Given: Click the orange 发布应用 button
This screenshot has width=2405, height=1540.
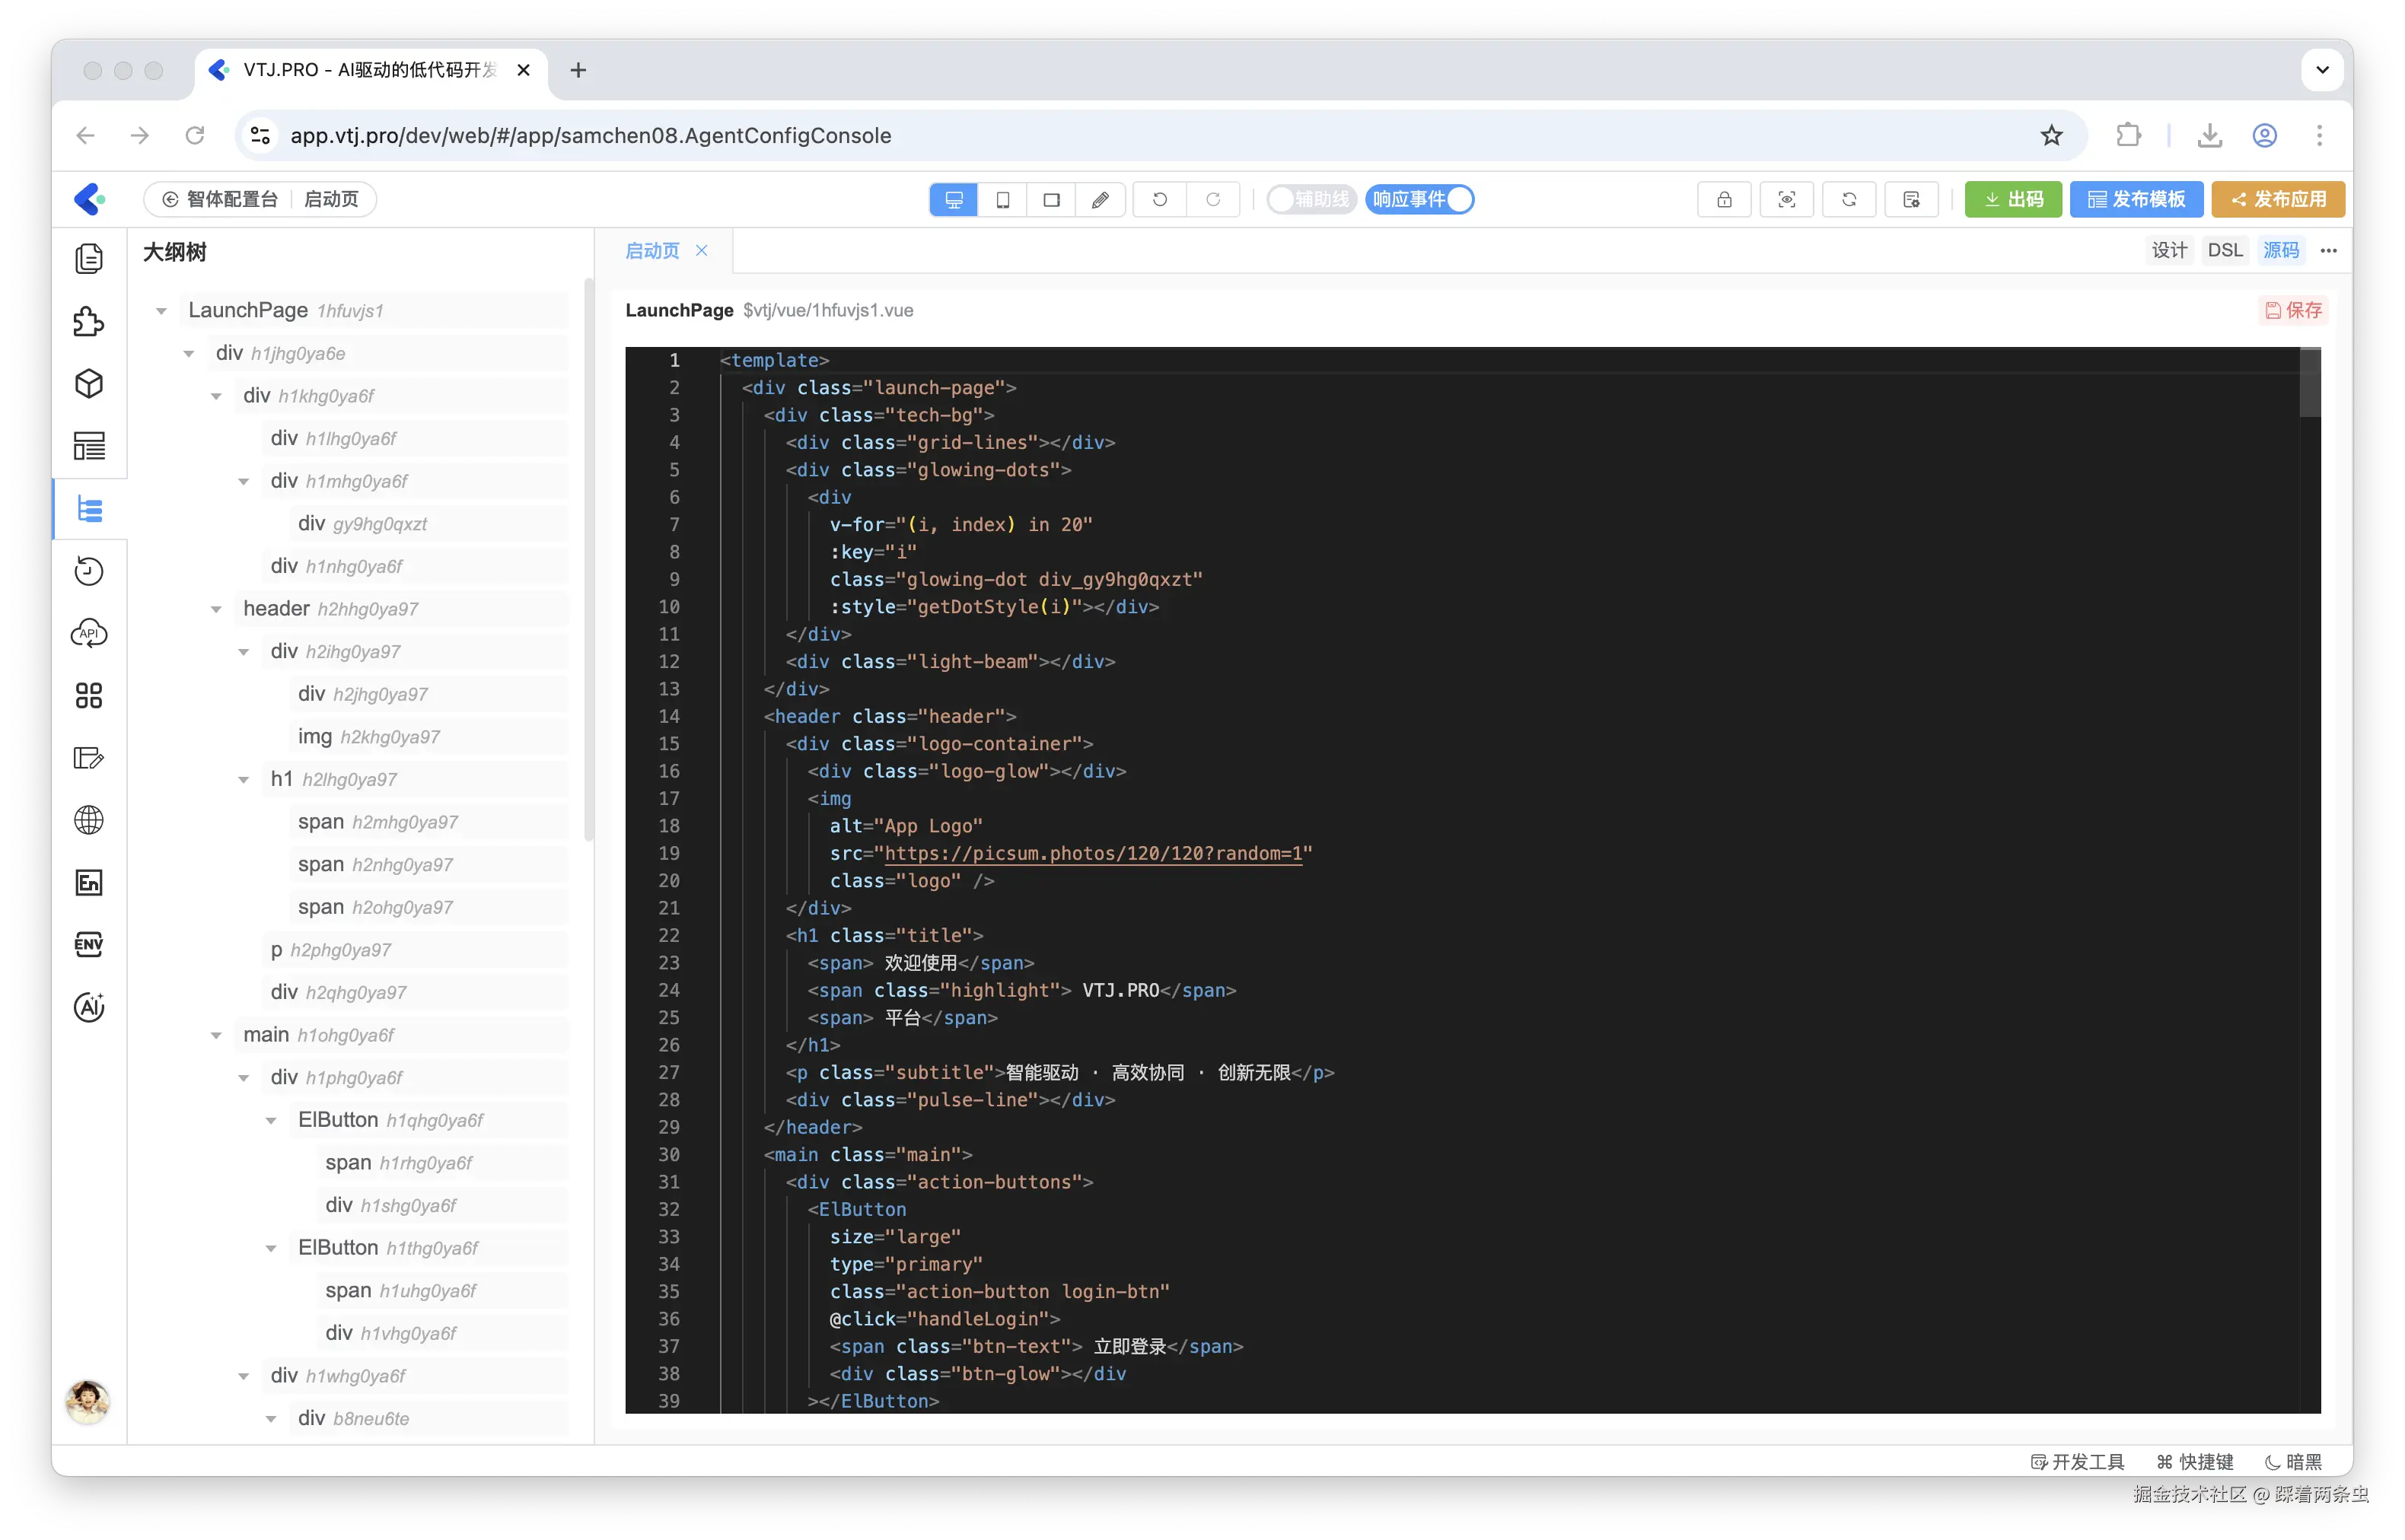Looking at the screenshot, I should (x=2277, y=199).
